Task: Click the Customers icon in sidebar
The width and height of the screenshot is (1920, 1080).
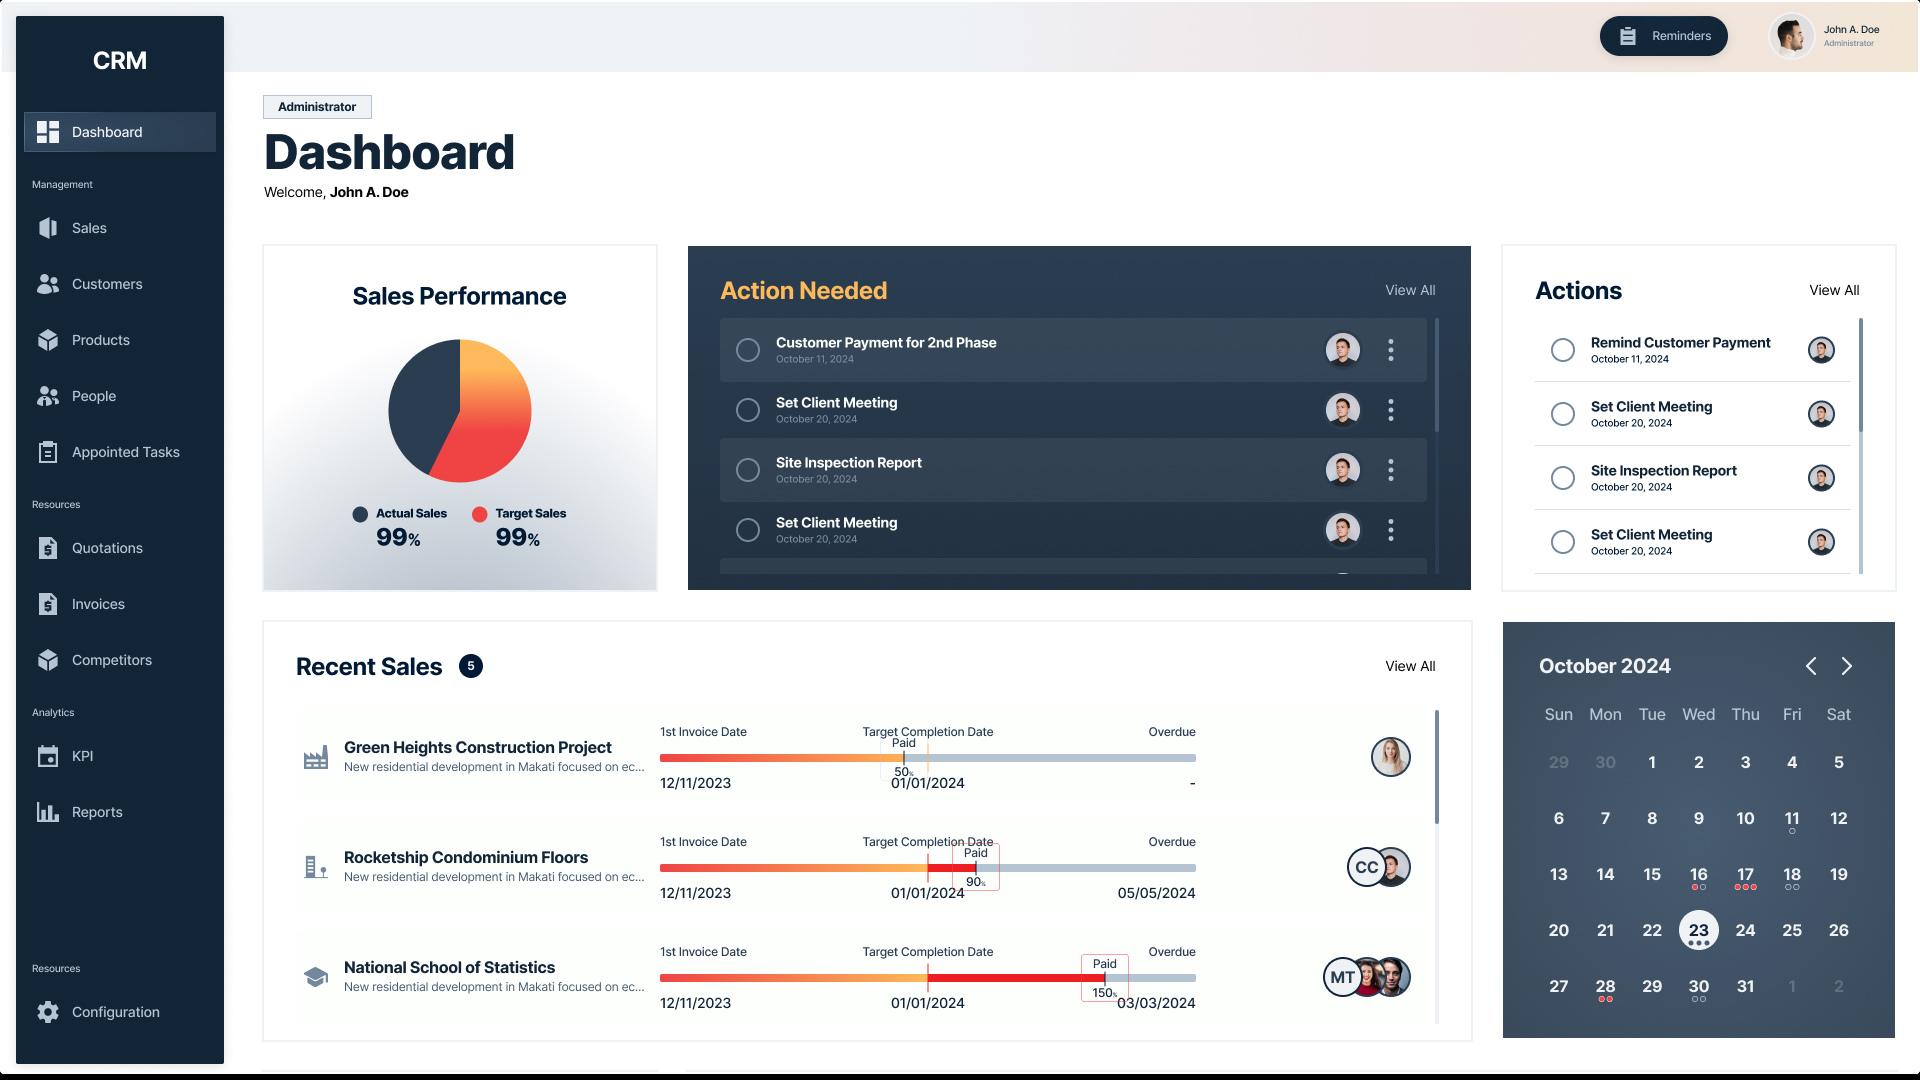Action: pos(48,284)
